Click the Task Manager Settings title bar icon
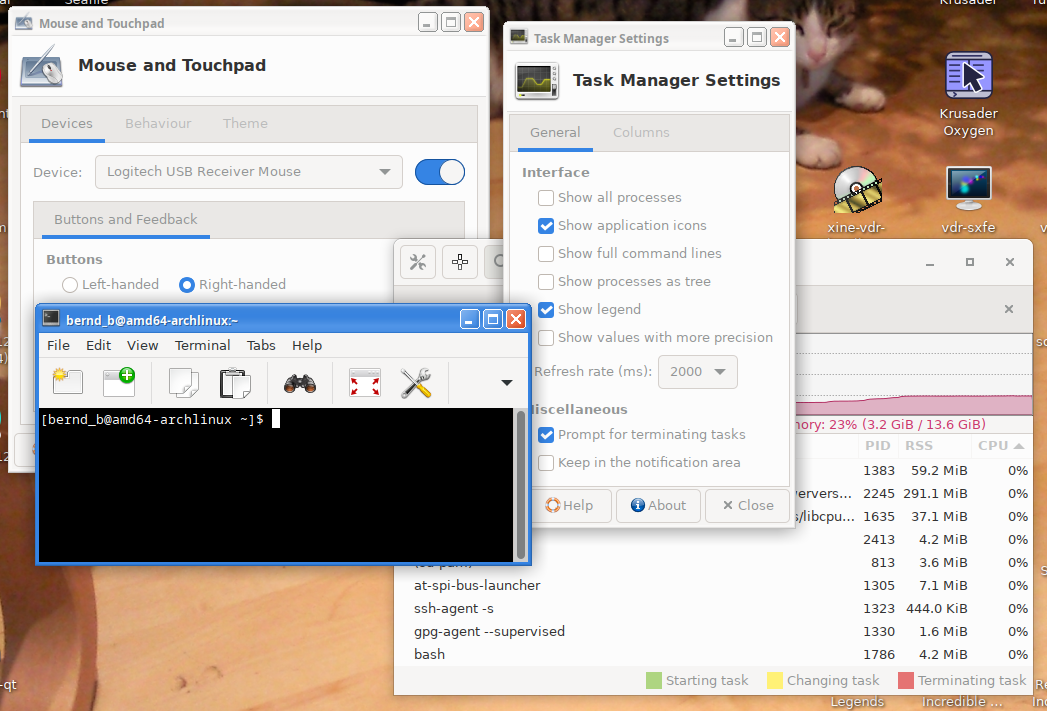 [x=519, y=37]
